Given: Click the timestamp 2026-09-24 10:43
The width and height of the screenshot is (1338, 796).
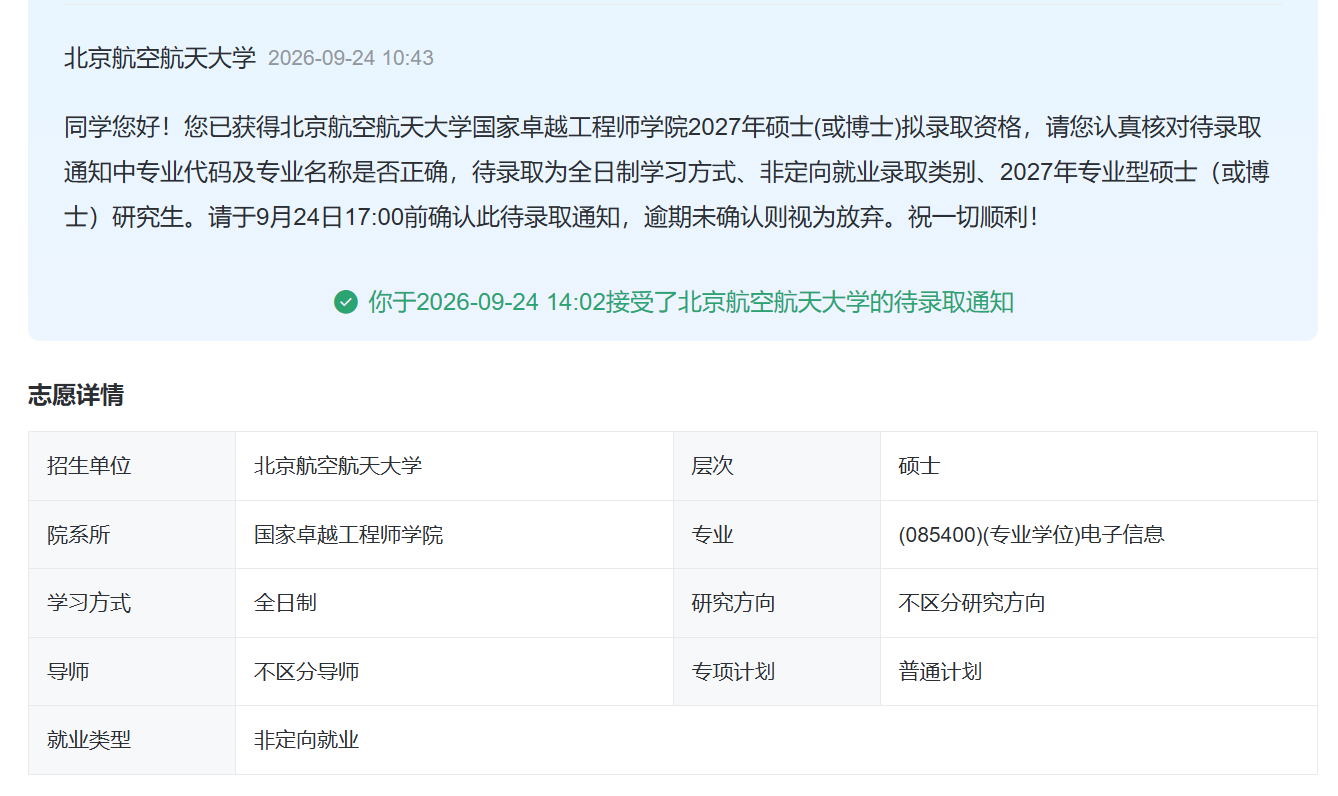Looking at the screenshot, I should (351, 58).
